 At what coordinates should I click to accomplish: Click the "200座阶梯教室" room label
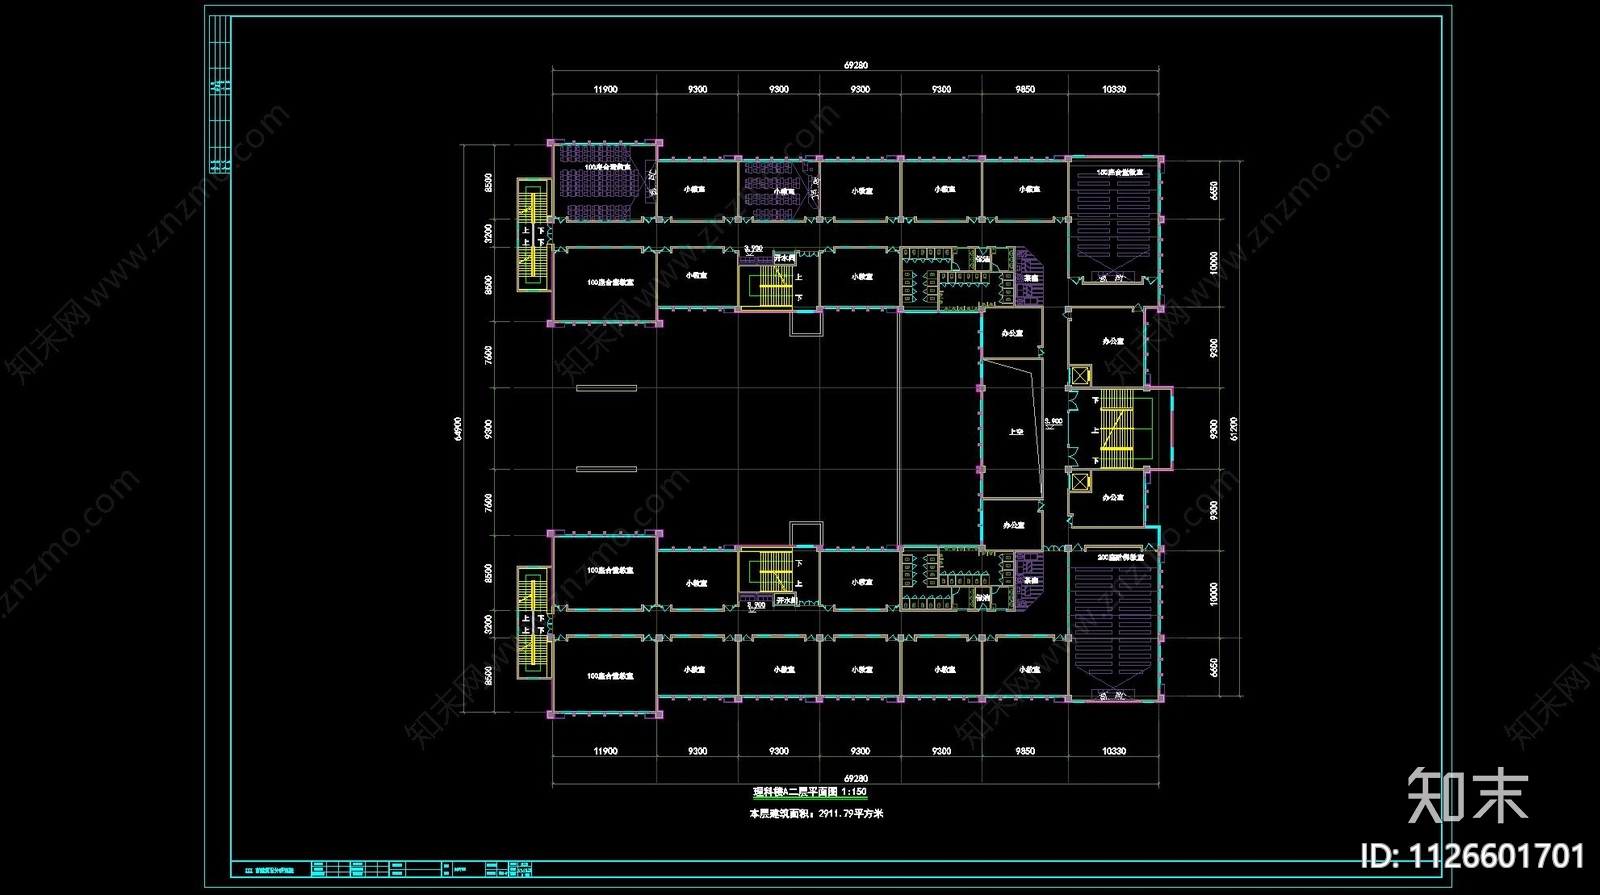(x=1119, y=557)
